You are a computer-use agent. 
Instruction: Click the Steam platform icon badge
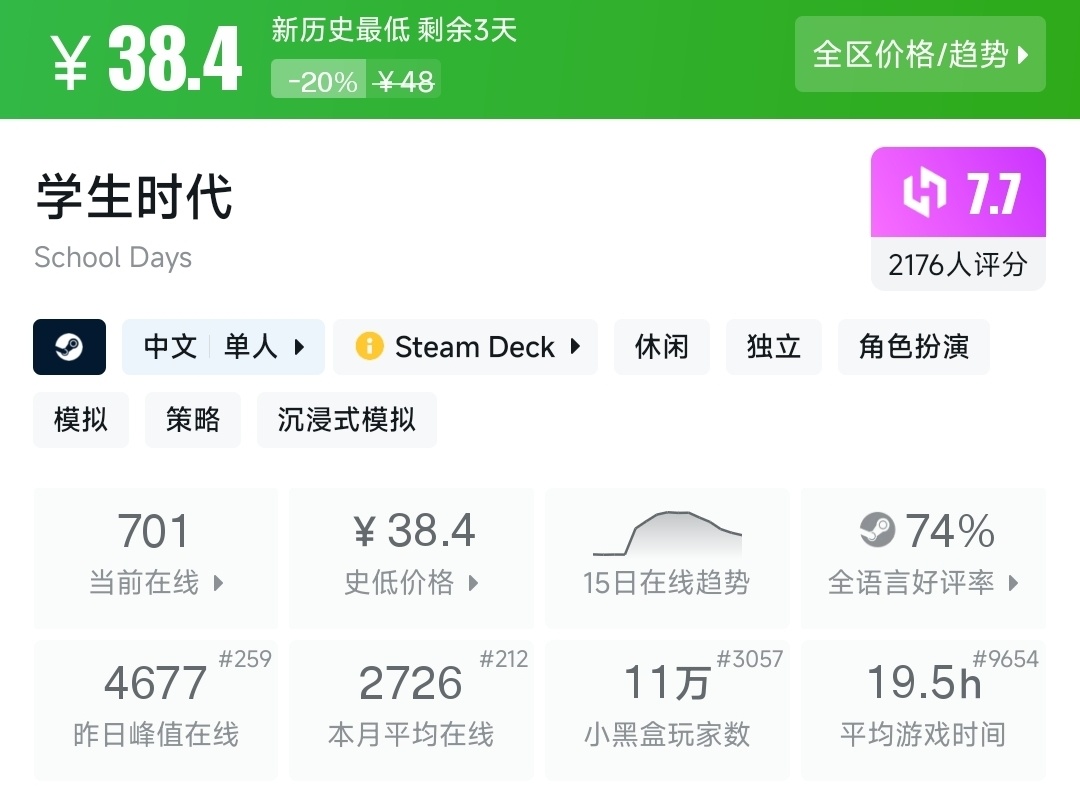click(69, 347)
